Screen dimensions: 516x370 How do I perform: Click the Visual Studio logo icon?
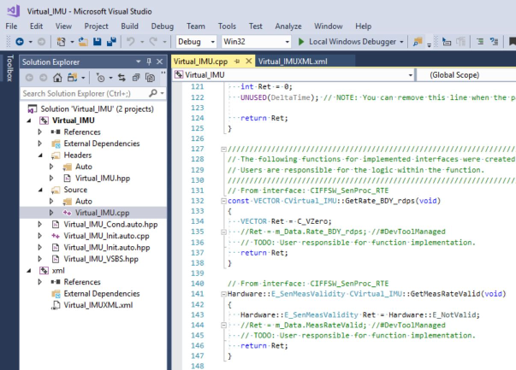point(13,11)
